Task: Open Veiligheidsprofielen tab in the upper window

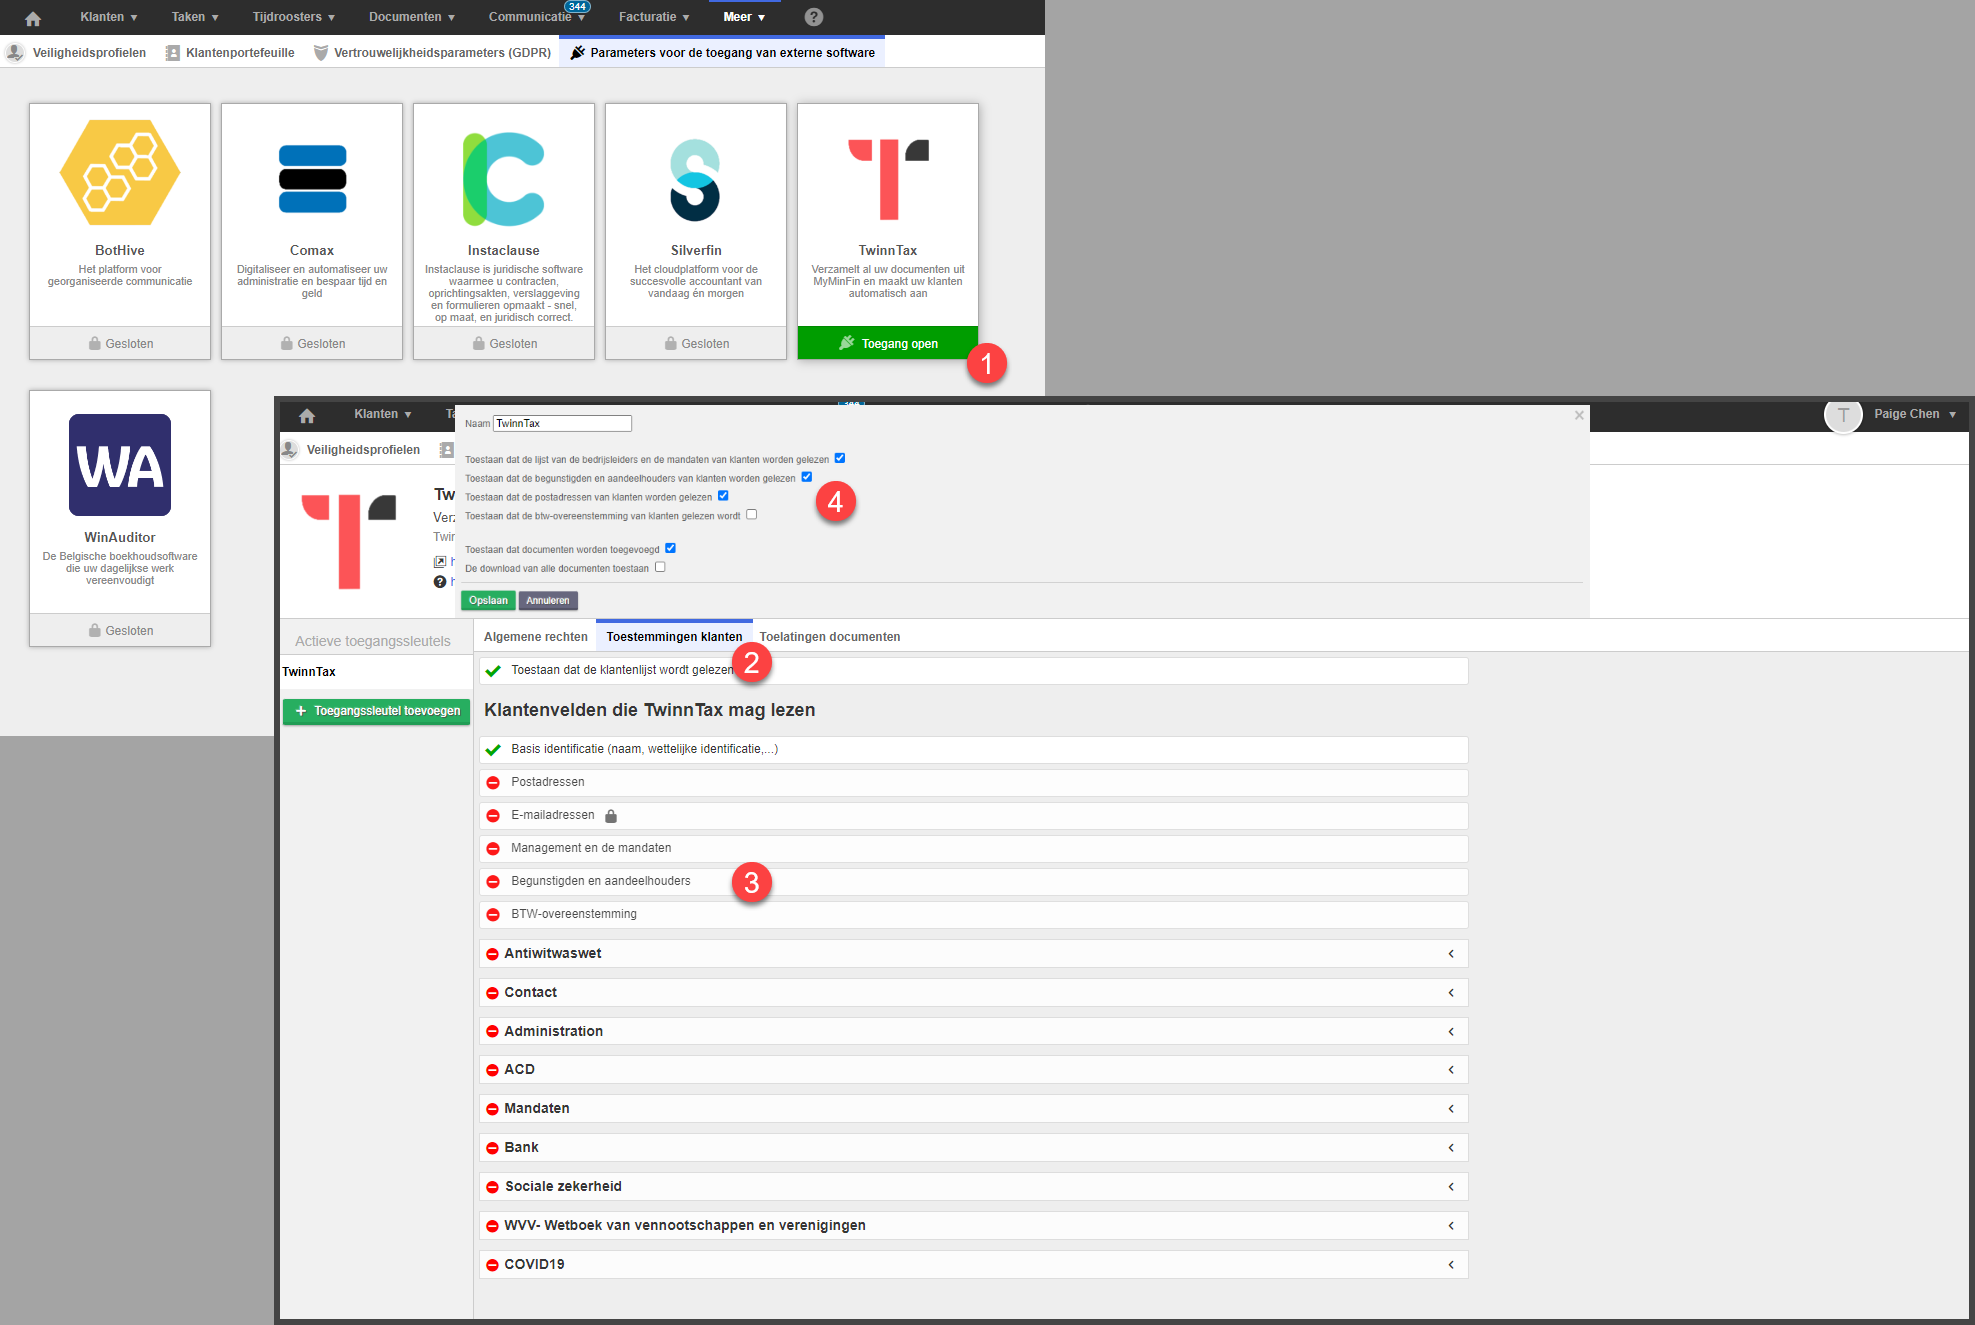Action: (77, 53)
